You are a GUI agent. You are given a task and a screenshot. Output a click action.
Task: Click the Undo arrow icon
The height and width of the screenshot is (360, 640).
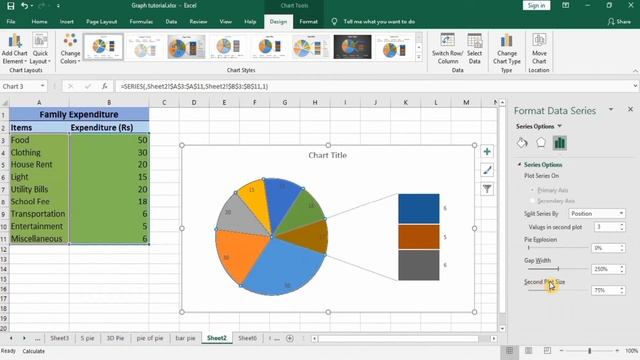[x=25, y=6]
